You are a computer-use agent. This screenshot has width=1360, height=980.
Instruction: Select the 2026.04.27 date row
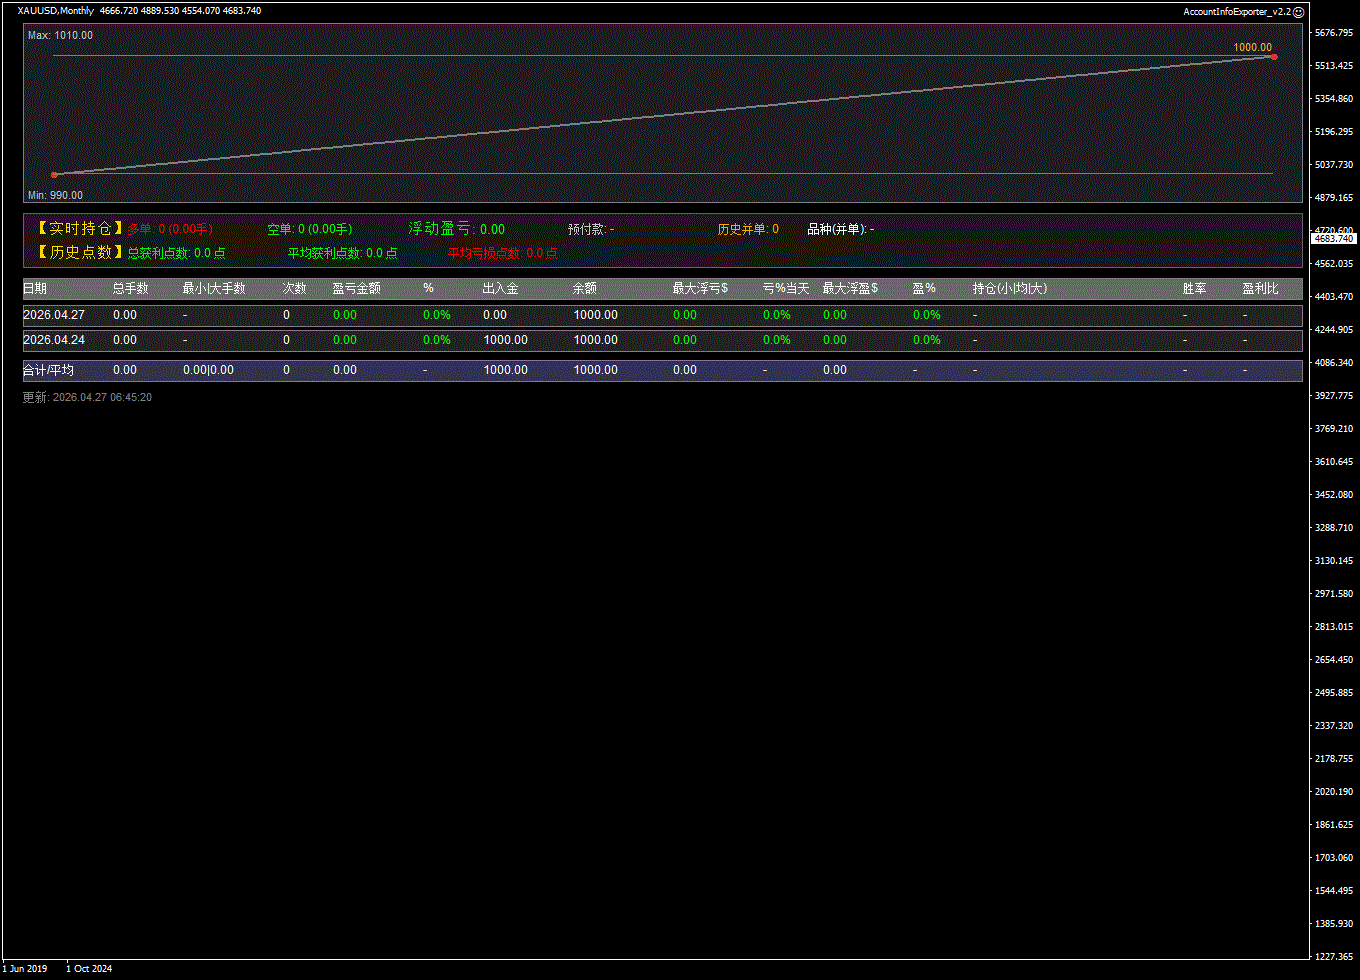click(54, 315)
